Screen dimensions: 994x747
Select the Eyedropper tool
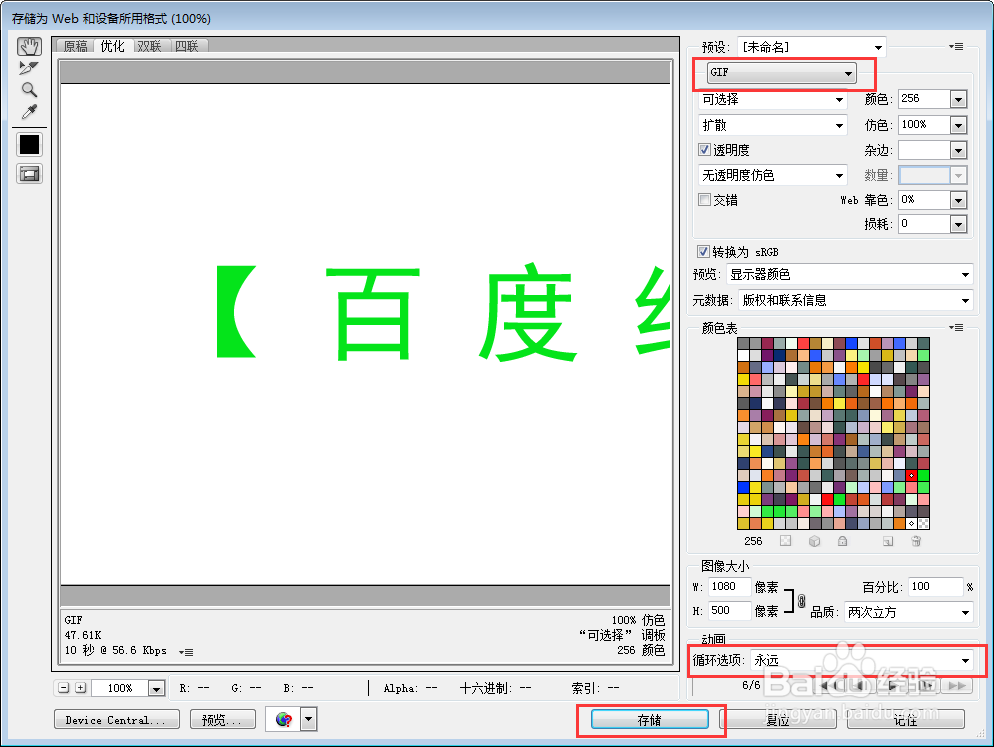point(29,112)
